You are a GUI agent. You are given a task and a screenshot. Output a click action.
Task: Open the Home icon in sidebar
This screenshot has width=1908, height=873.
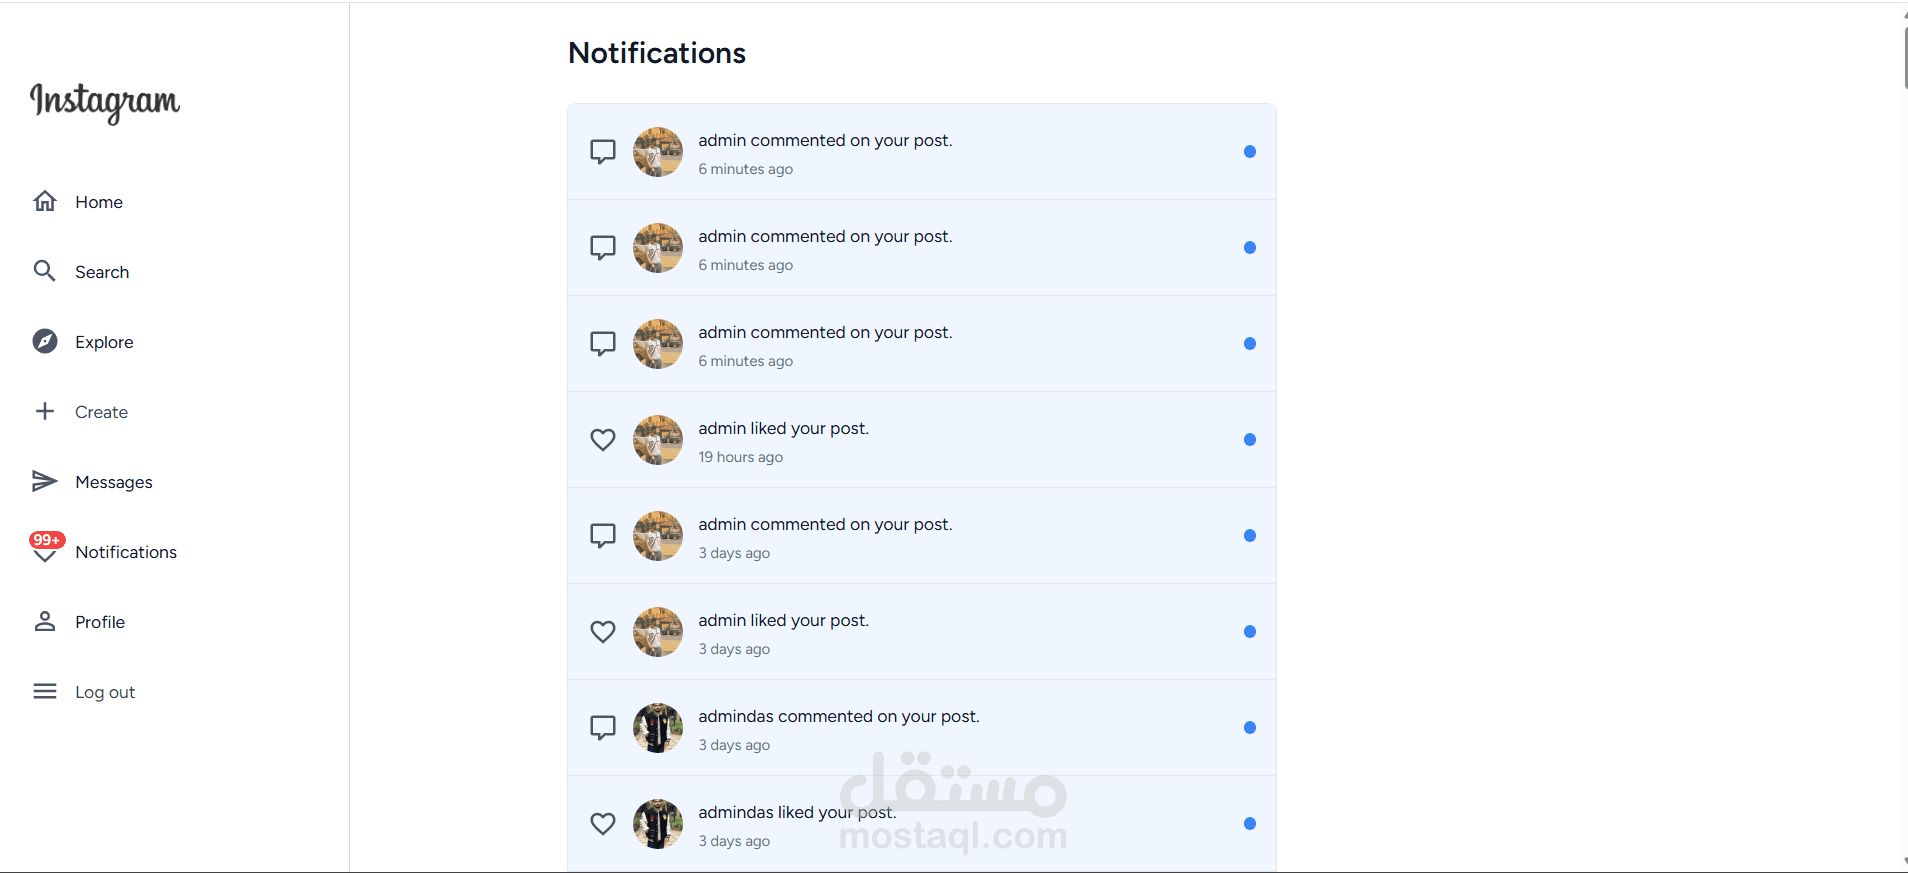(45, 201)
